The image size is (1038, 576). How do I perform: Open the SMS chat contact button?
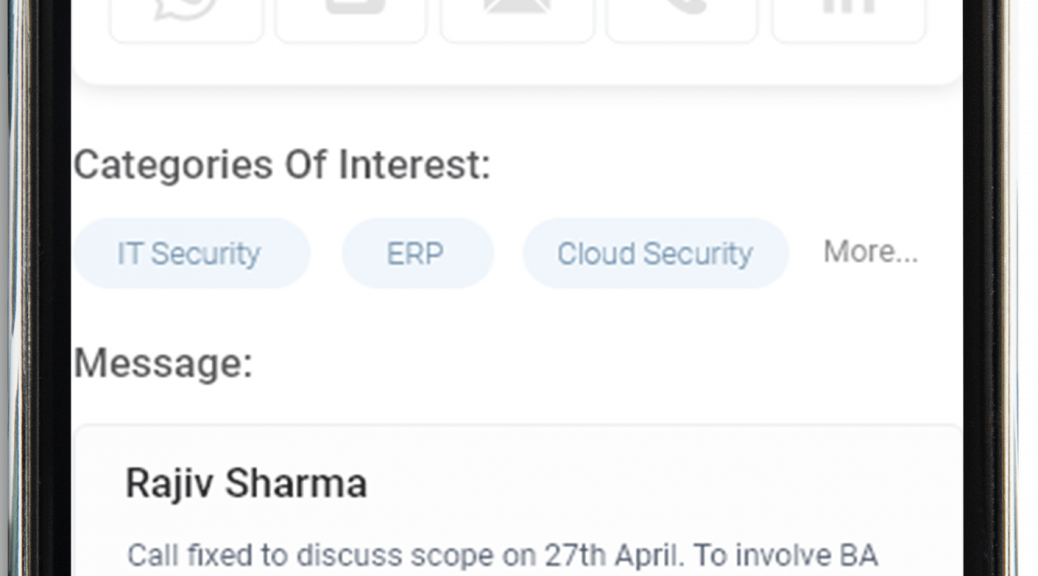coord(352,20)
